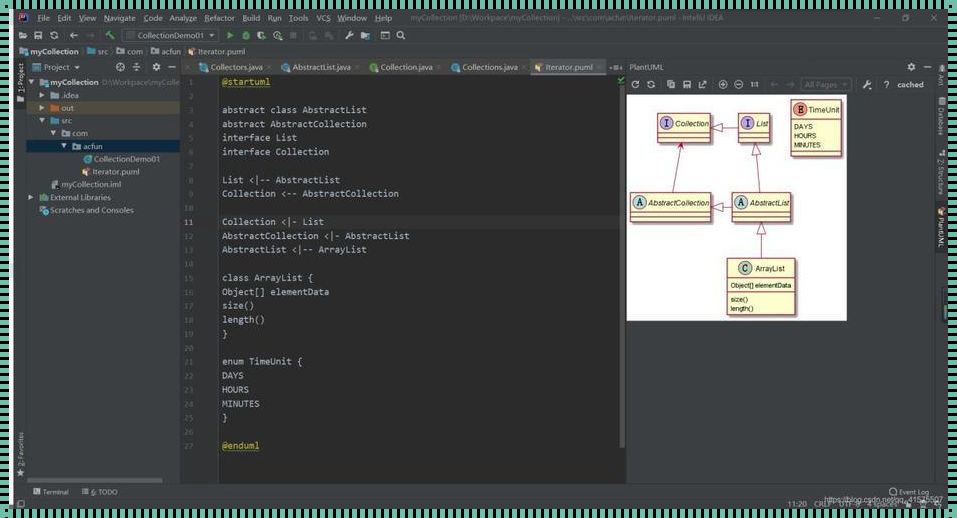This screenshot has width=957, height=518.
Task: Click the Profiler run icon
Action: [x=278, y=35]
